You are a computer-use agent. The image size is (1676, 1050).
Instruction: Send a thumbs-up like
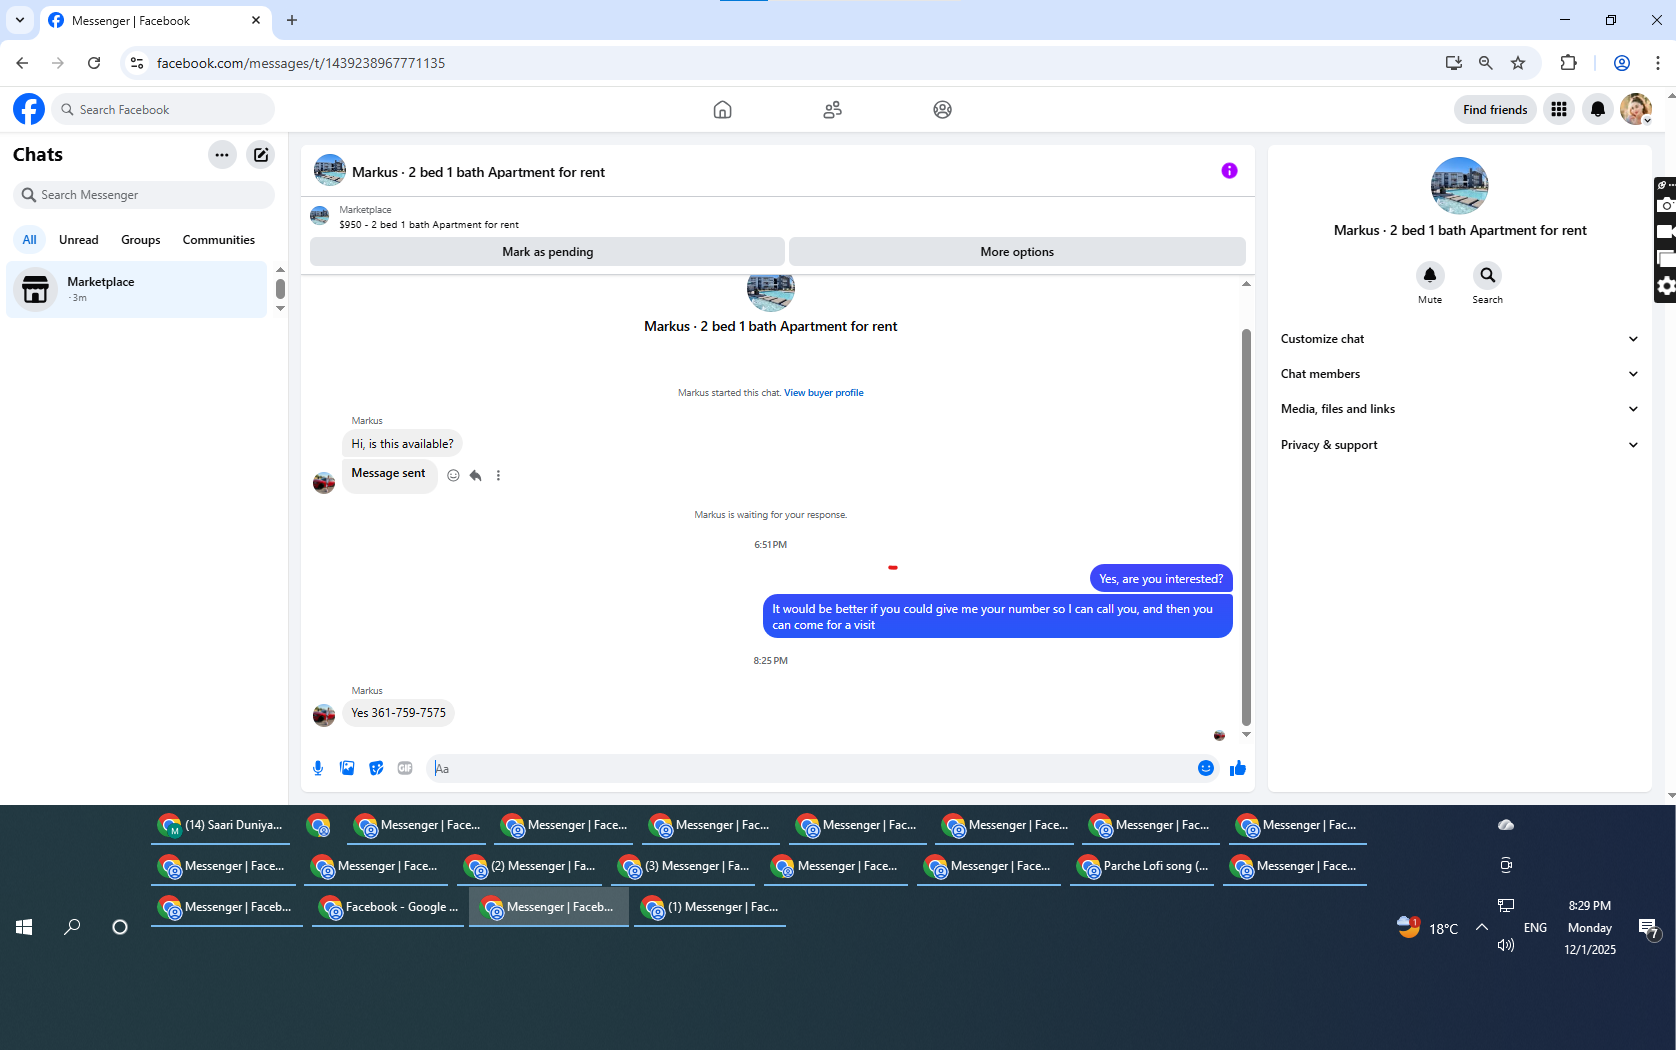coord(1238,768)
